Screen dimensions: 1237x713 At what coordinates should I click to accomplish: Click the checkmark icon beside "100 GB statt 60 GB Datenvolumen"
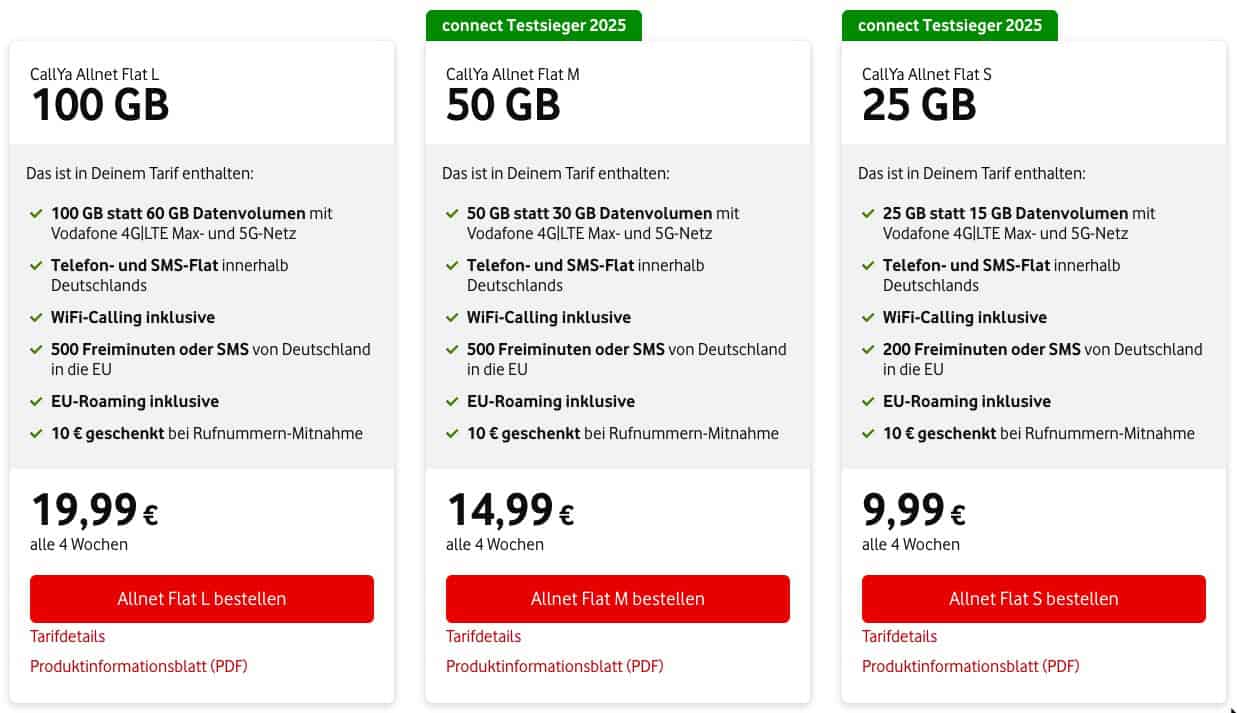tap(37, 213)
